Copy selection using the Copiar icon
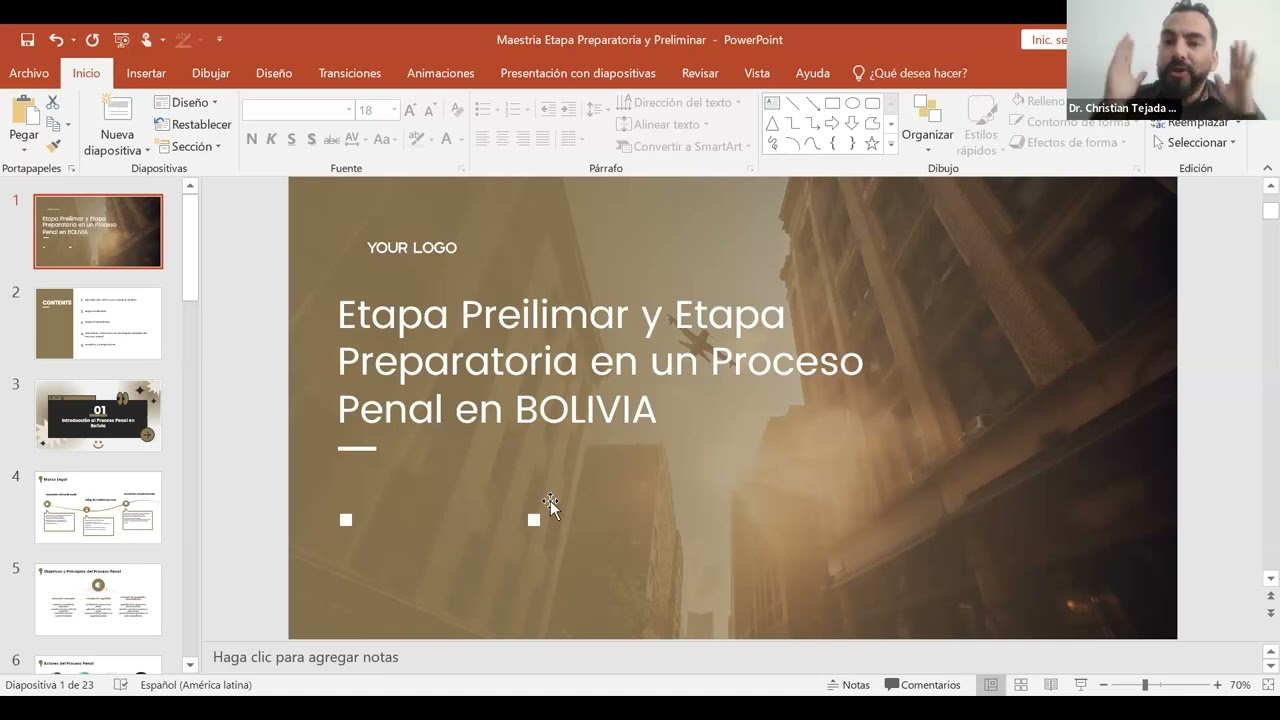Screen dimensions: 1280x720 coord(53,124)
